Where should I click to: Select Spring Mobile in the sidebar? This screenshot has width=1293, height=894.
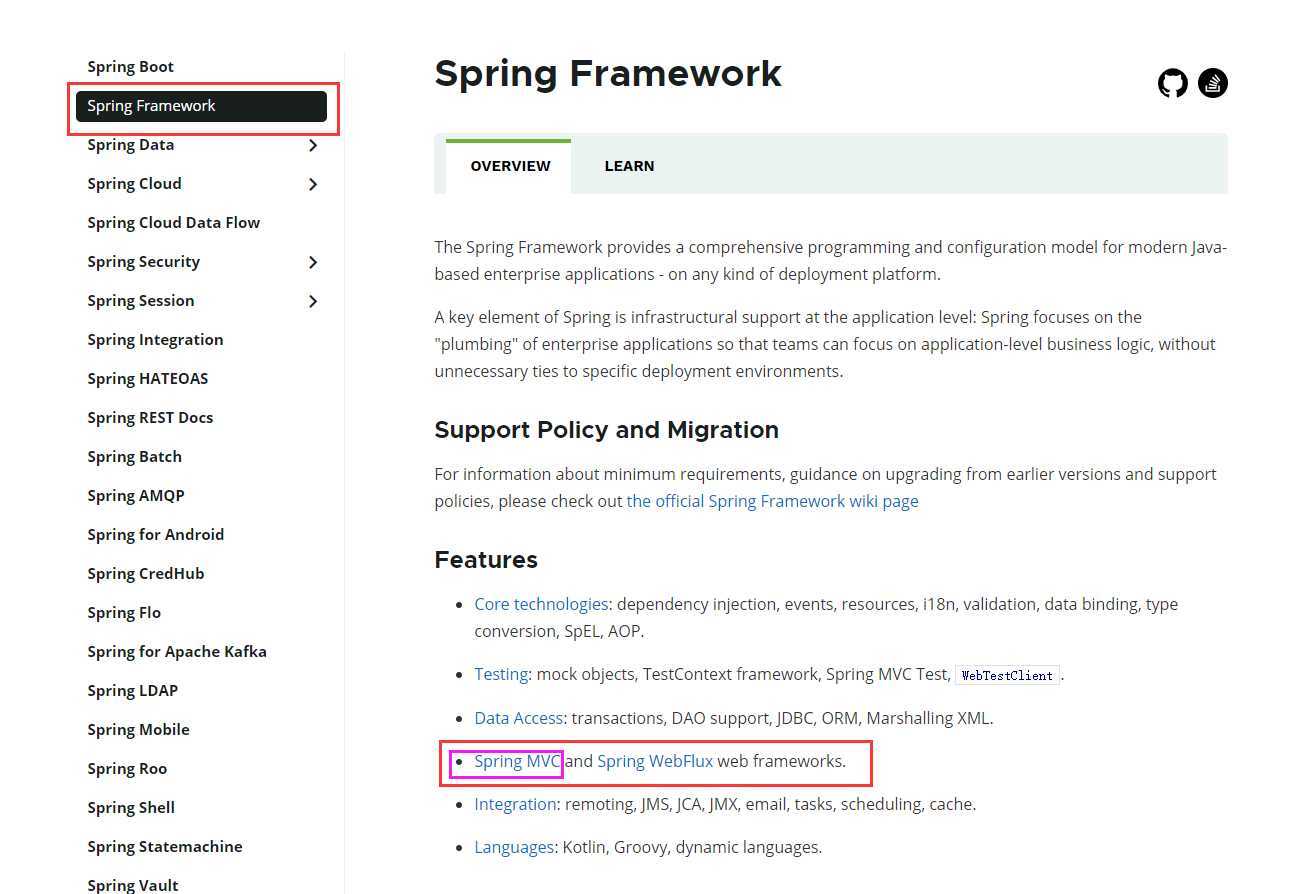click(138, 730)
